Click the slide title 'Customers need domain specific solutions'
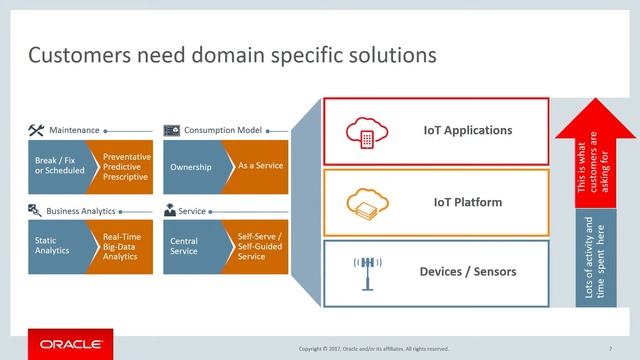 [x=232, y=55]
